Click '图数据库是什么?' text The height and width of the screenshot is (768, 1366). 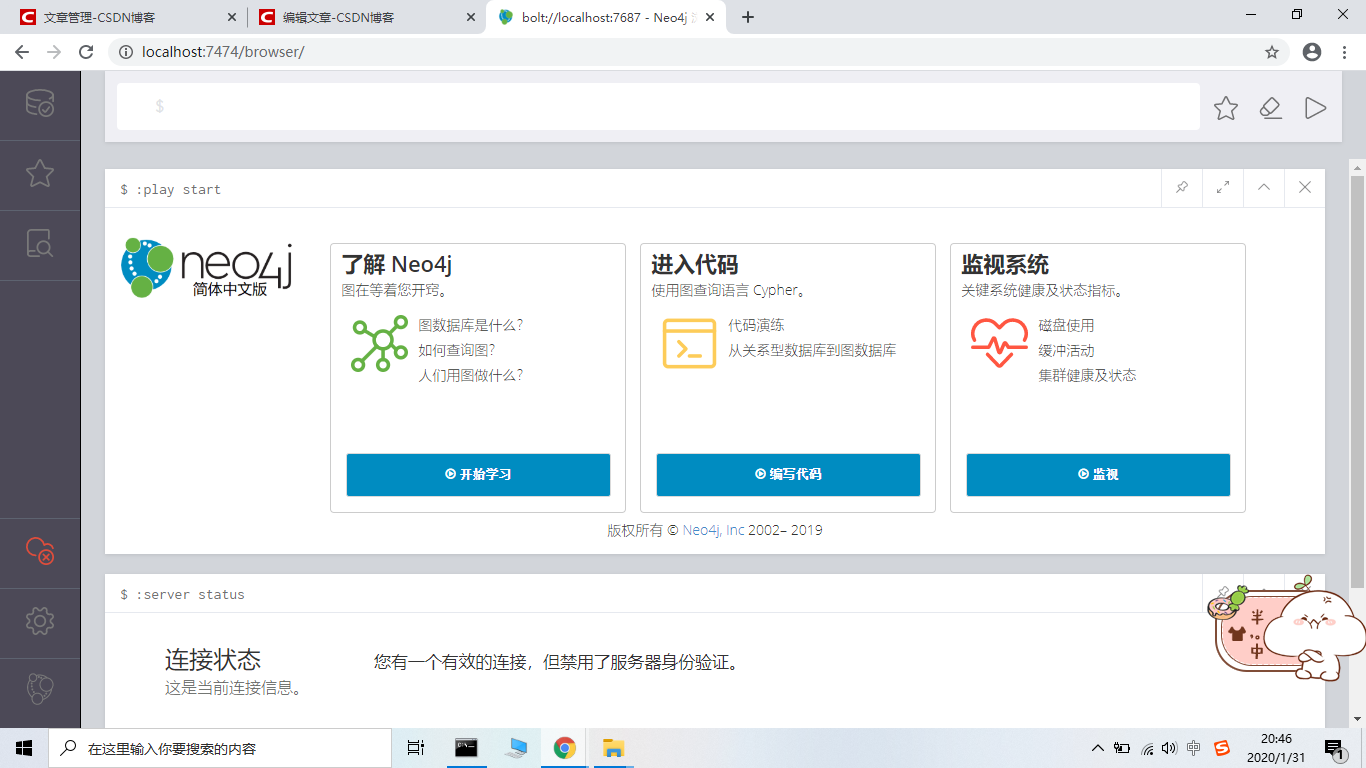point(471,325)
